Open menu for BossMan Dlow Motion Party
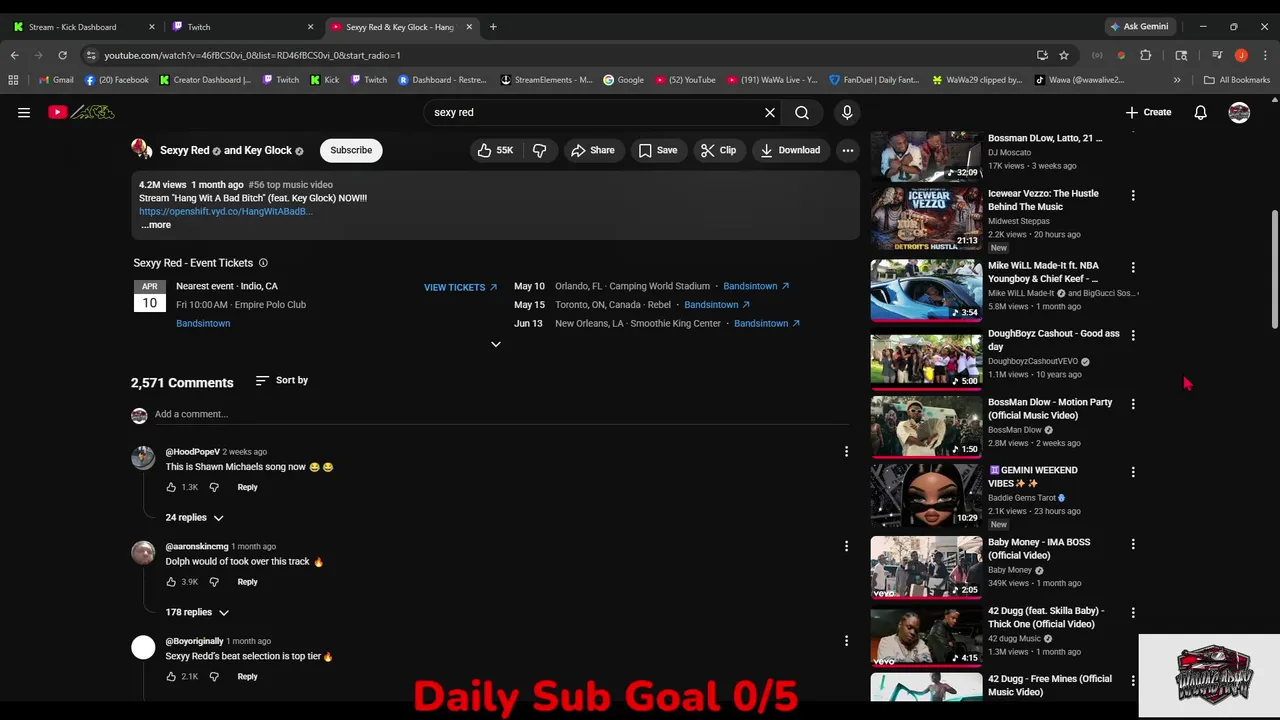The width and height of the screenshot is (1280, 720). (x=1133, y=404)
